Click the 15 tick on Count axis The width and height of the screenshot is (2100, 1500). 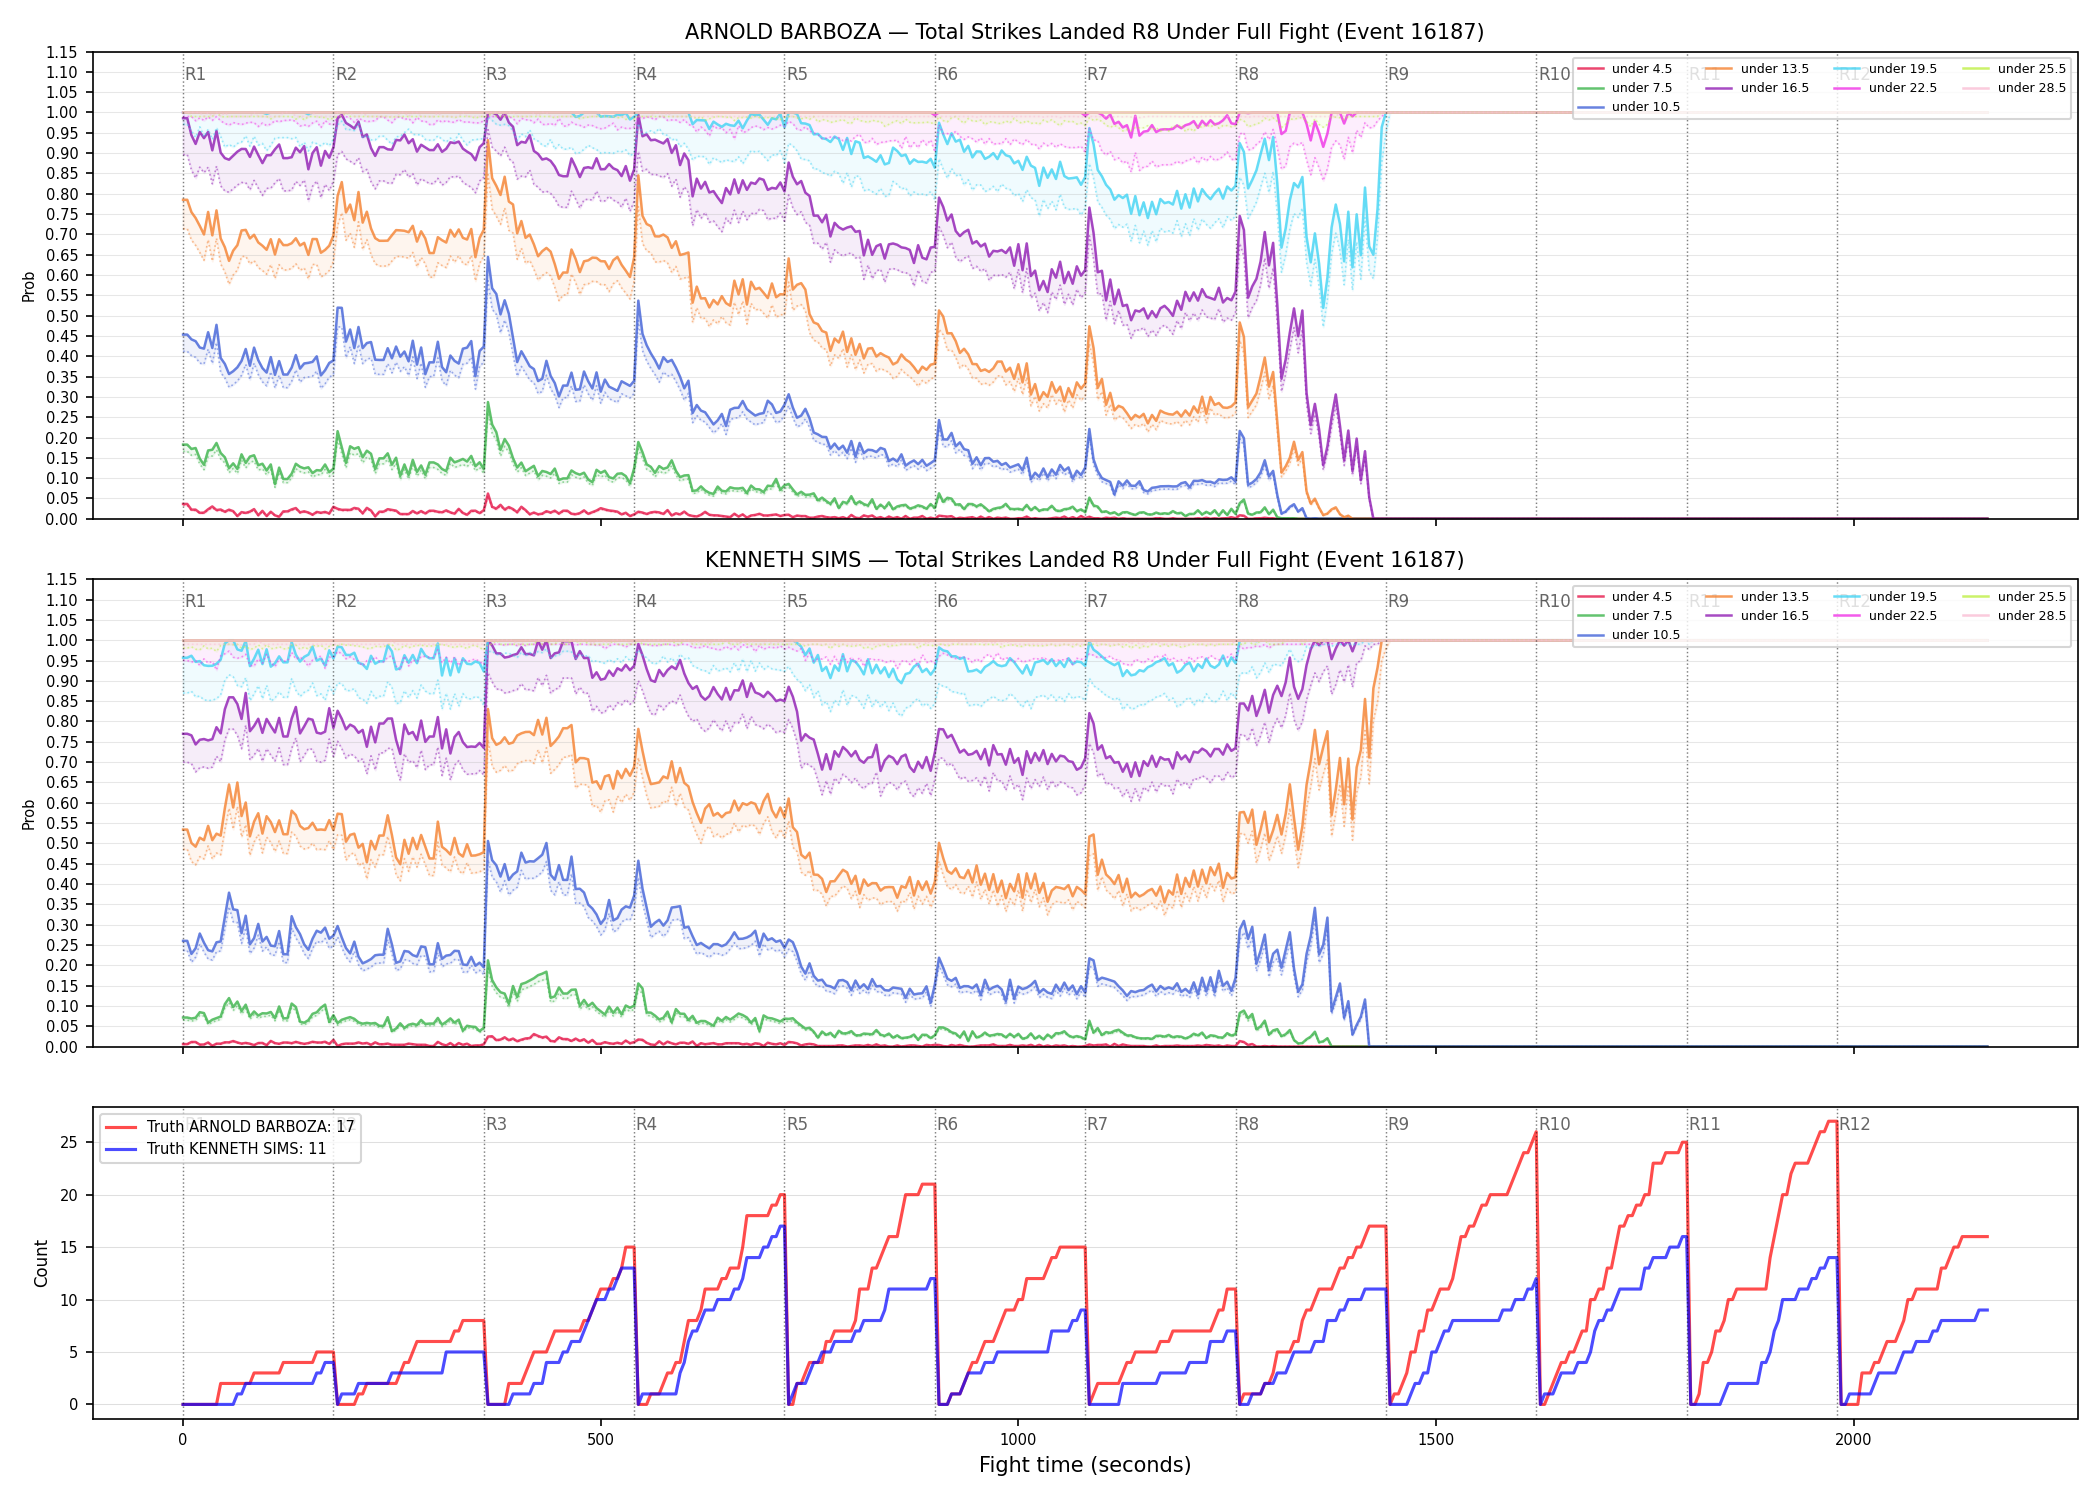pyautogui.click(x=69, y=1248)
